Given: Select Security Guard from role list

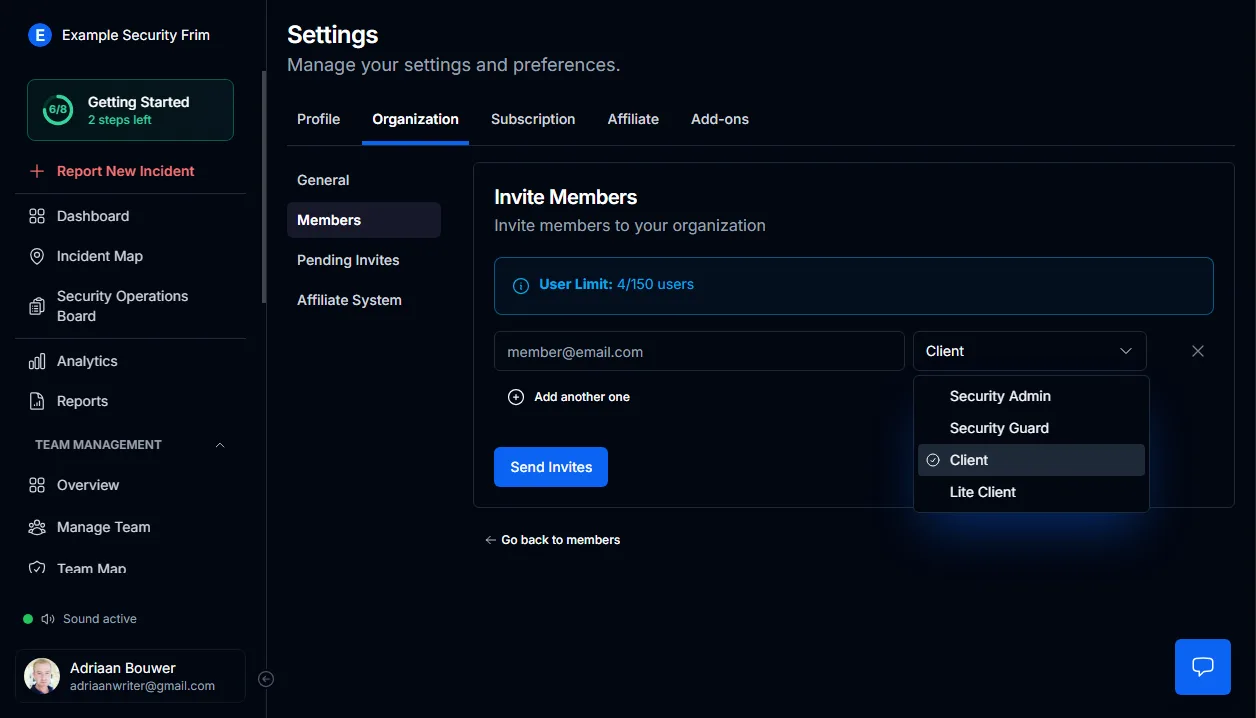Looking at the screenshot, I should (x=999, y=428).
